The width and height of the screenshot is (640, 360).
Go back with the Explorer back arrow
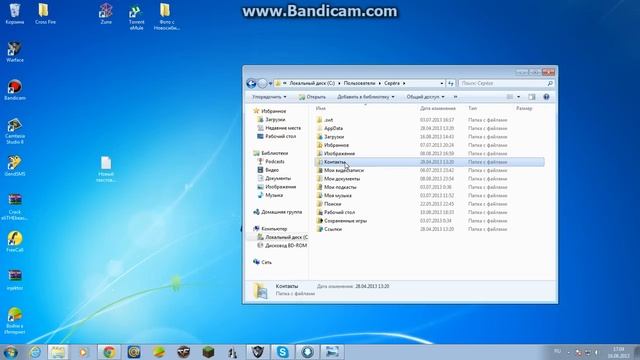(x=251, y=83)
